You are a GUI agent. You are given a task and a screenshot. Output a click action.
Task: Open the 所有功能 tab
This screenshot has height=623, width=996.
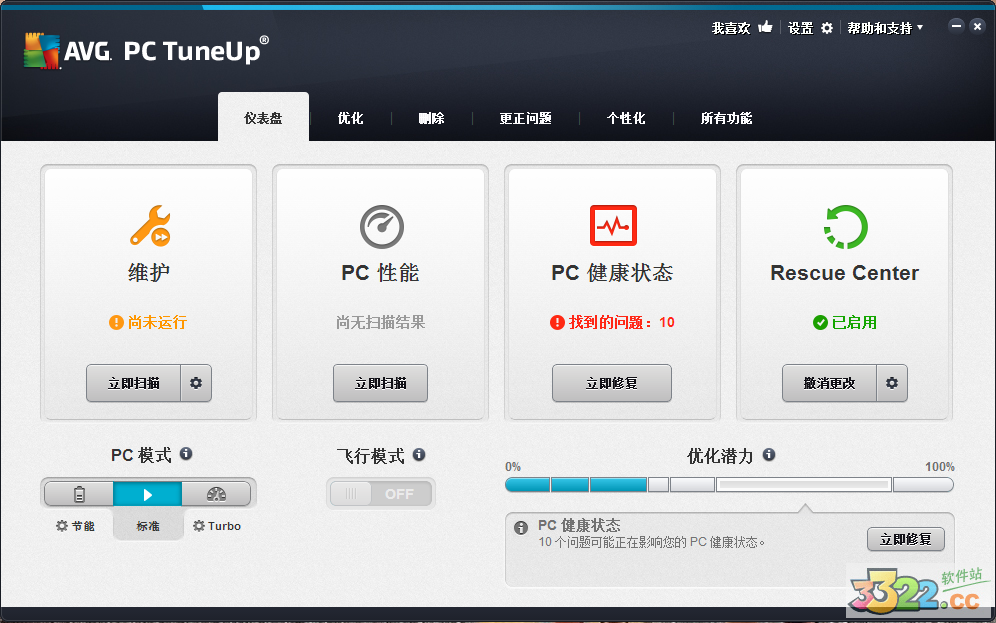(x=726, y=118)
